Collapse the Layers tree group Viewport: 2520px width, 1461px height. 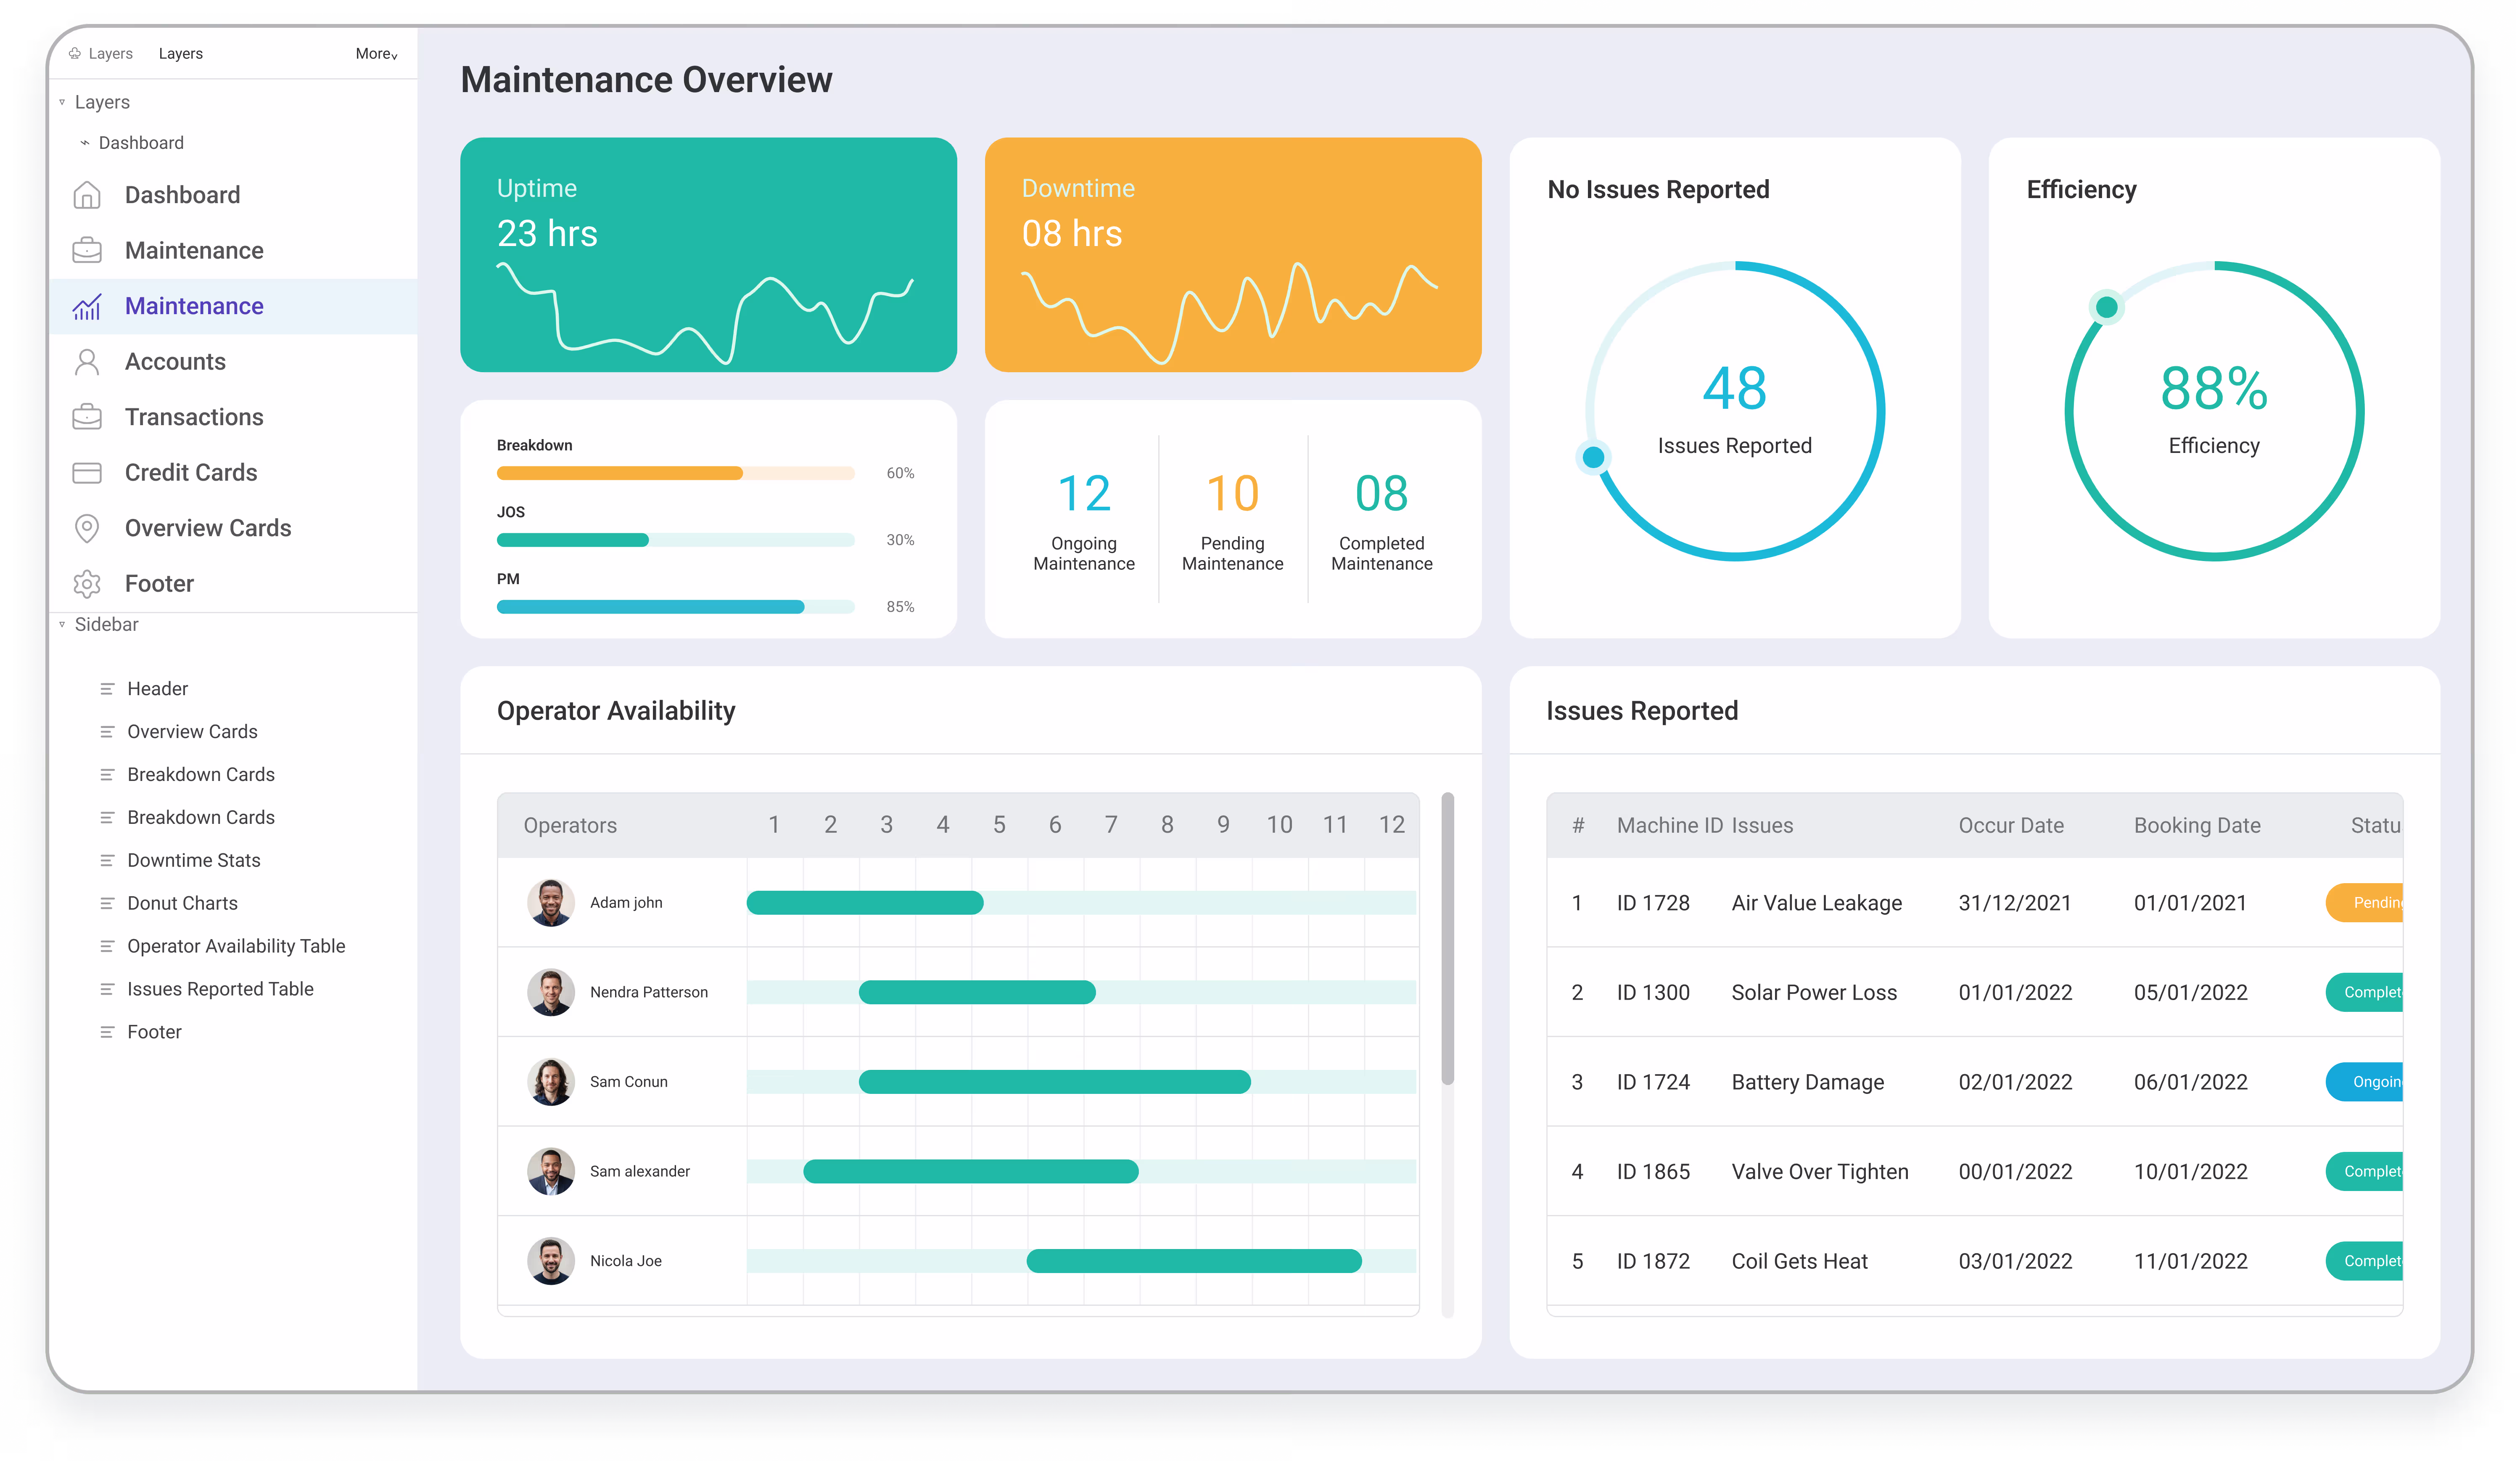[62, 102]
